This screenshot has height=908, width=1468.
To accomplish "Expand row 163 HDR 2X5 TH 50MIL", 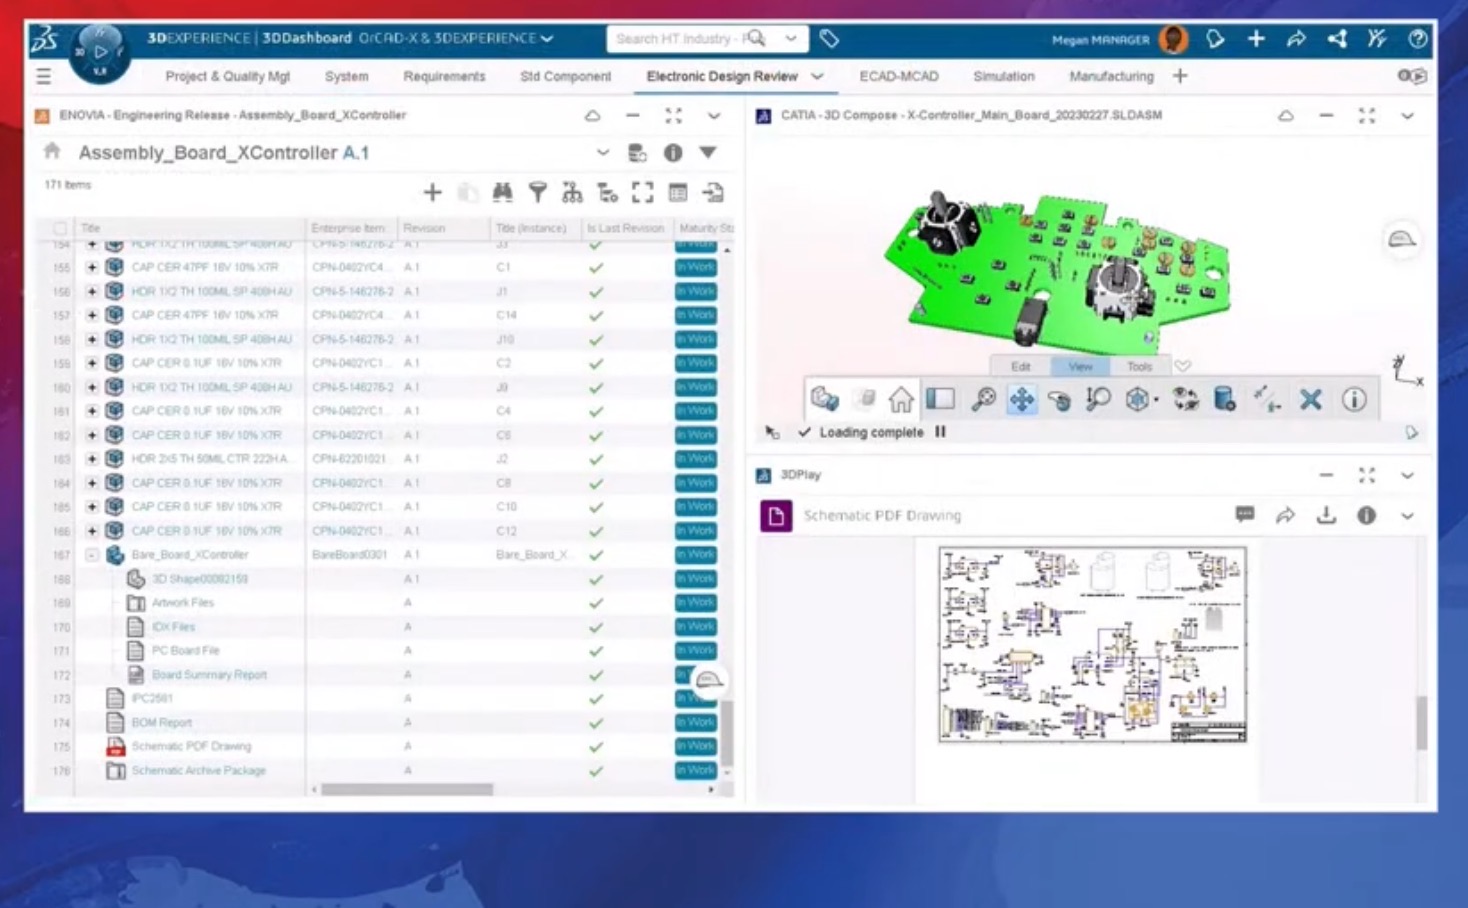I will (91, 459).
